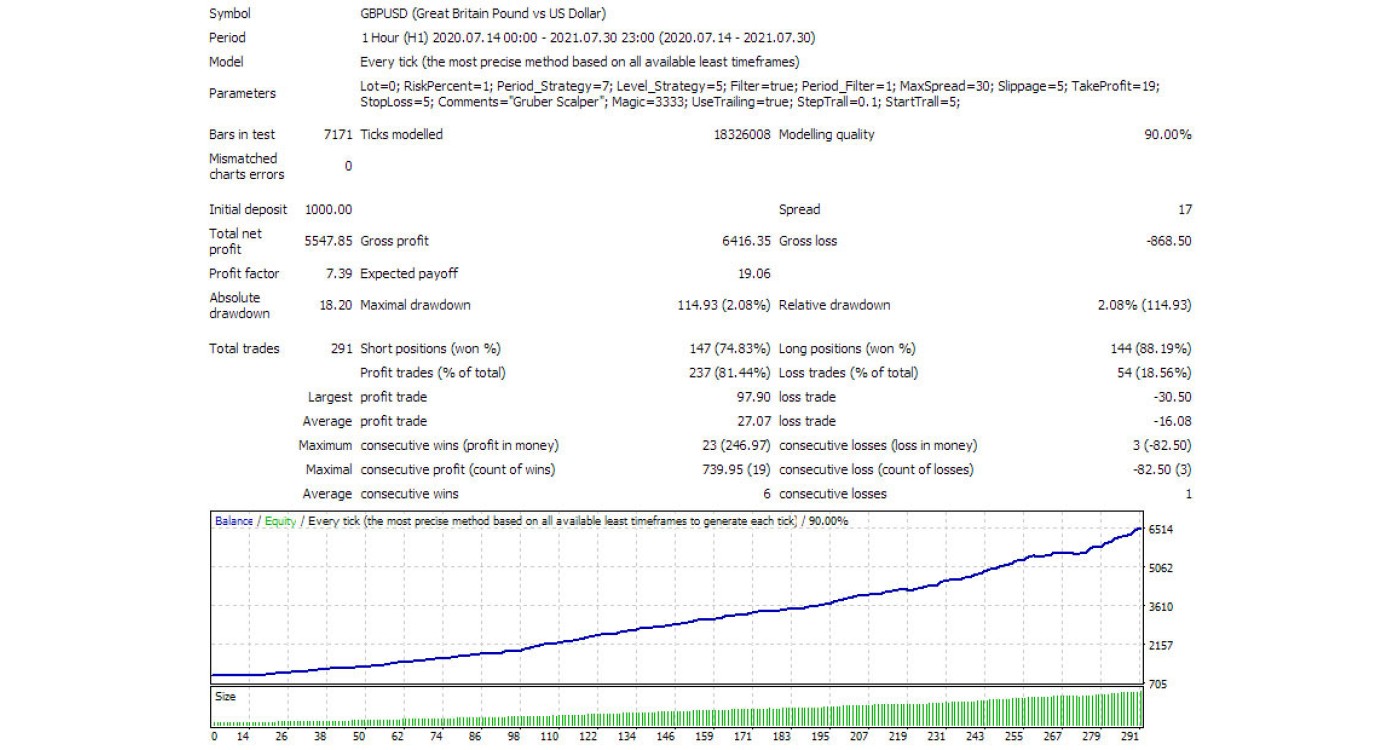Click the 6514 label on the chart's vertical axis
The image size is (1400, 750).
(1161, 529)
